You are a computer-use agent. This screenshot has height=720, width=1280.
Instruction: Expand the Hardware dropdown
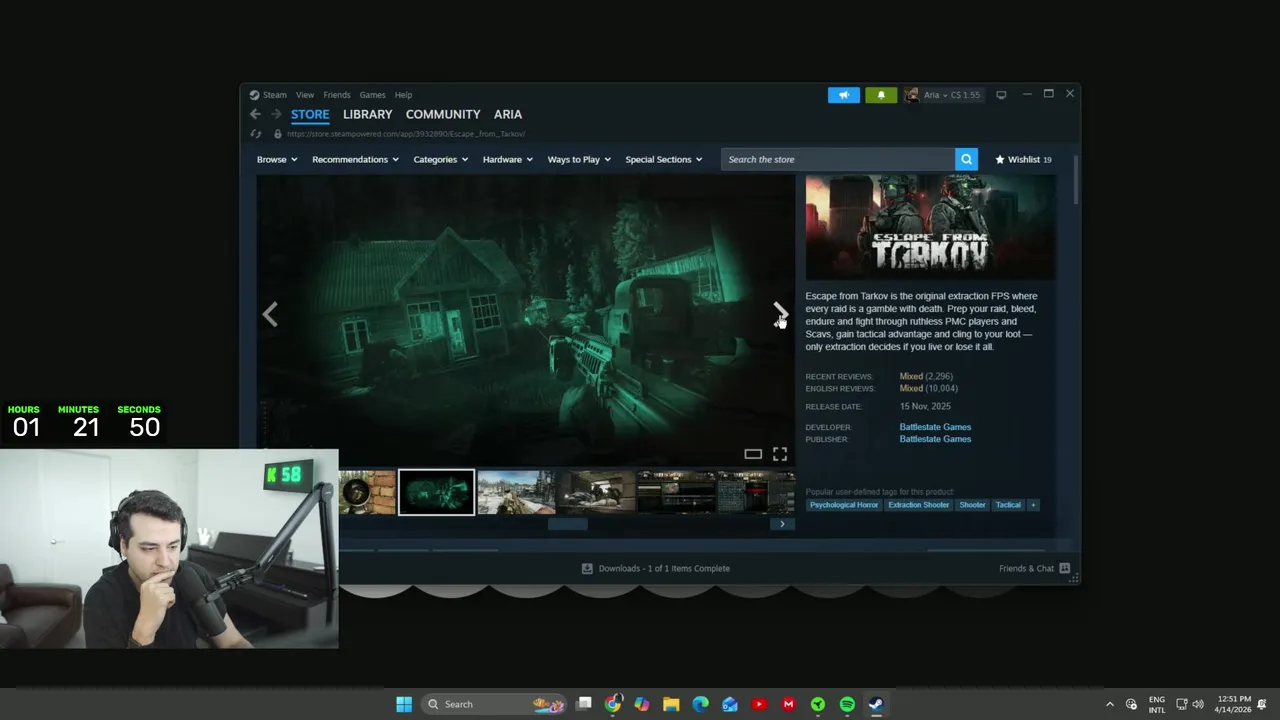[x=508, y=159]
